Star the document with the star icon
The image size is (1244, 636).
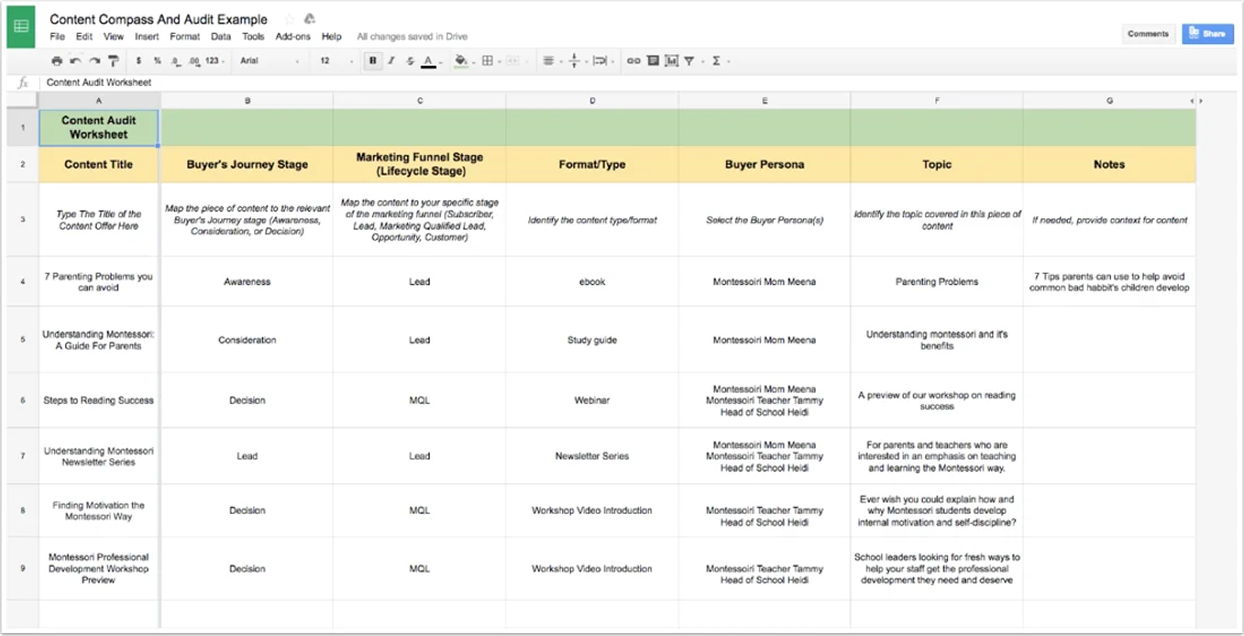point(290,19)
